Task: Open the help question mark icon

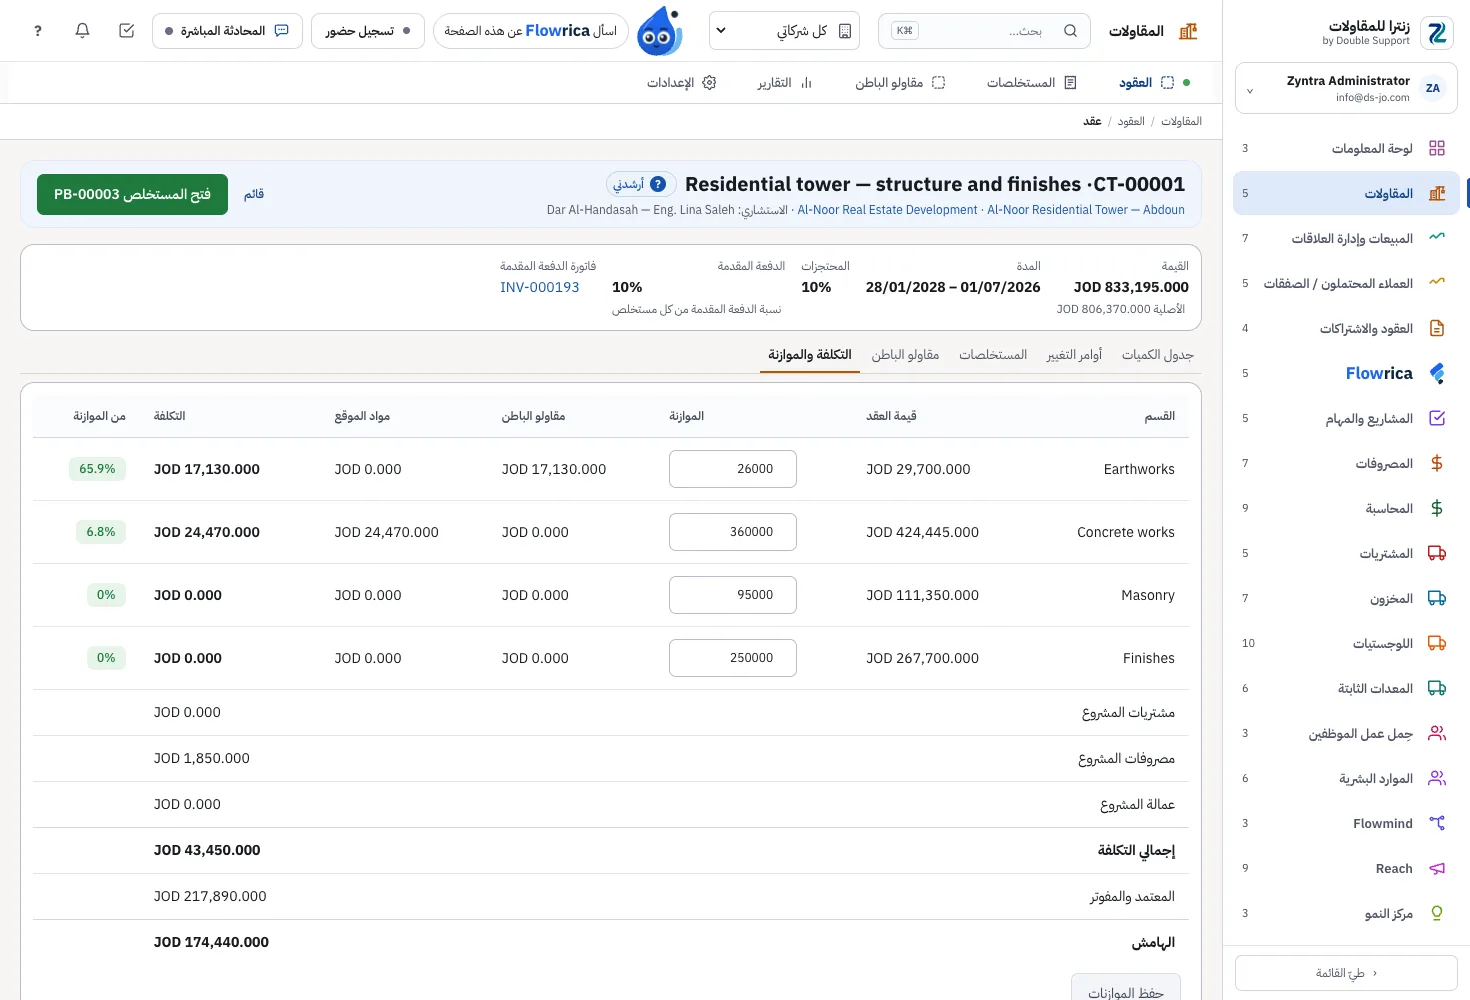Action: point(38,31)
